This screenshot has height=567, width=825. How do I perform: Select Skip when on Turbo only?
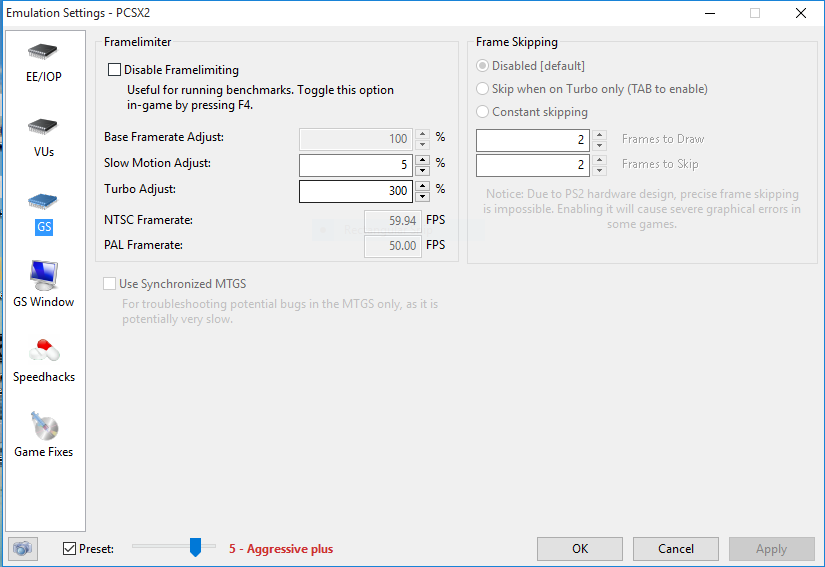[x=482, y=89]
